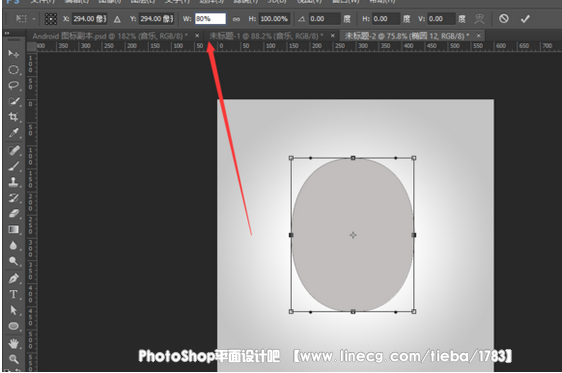Select the Hand tool
This screenshot has height=373, width=562.
14,343
